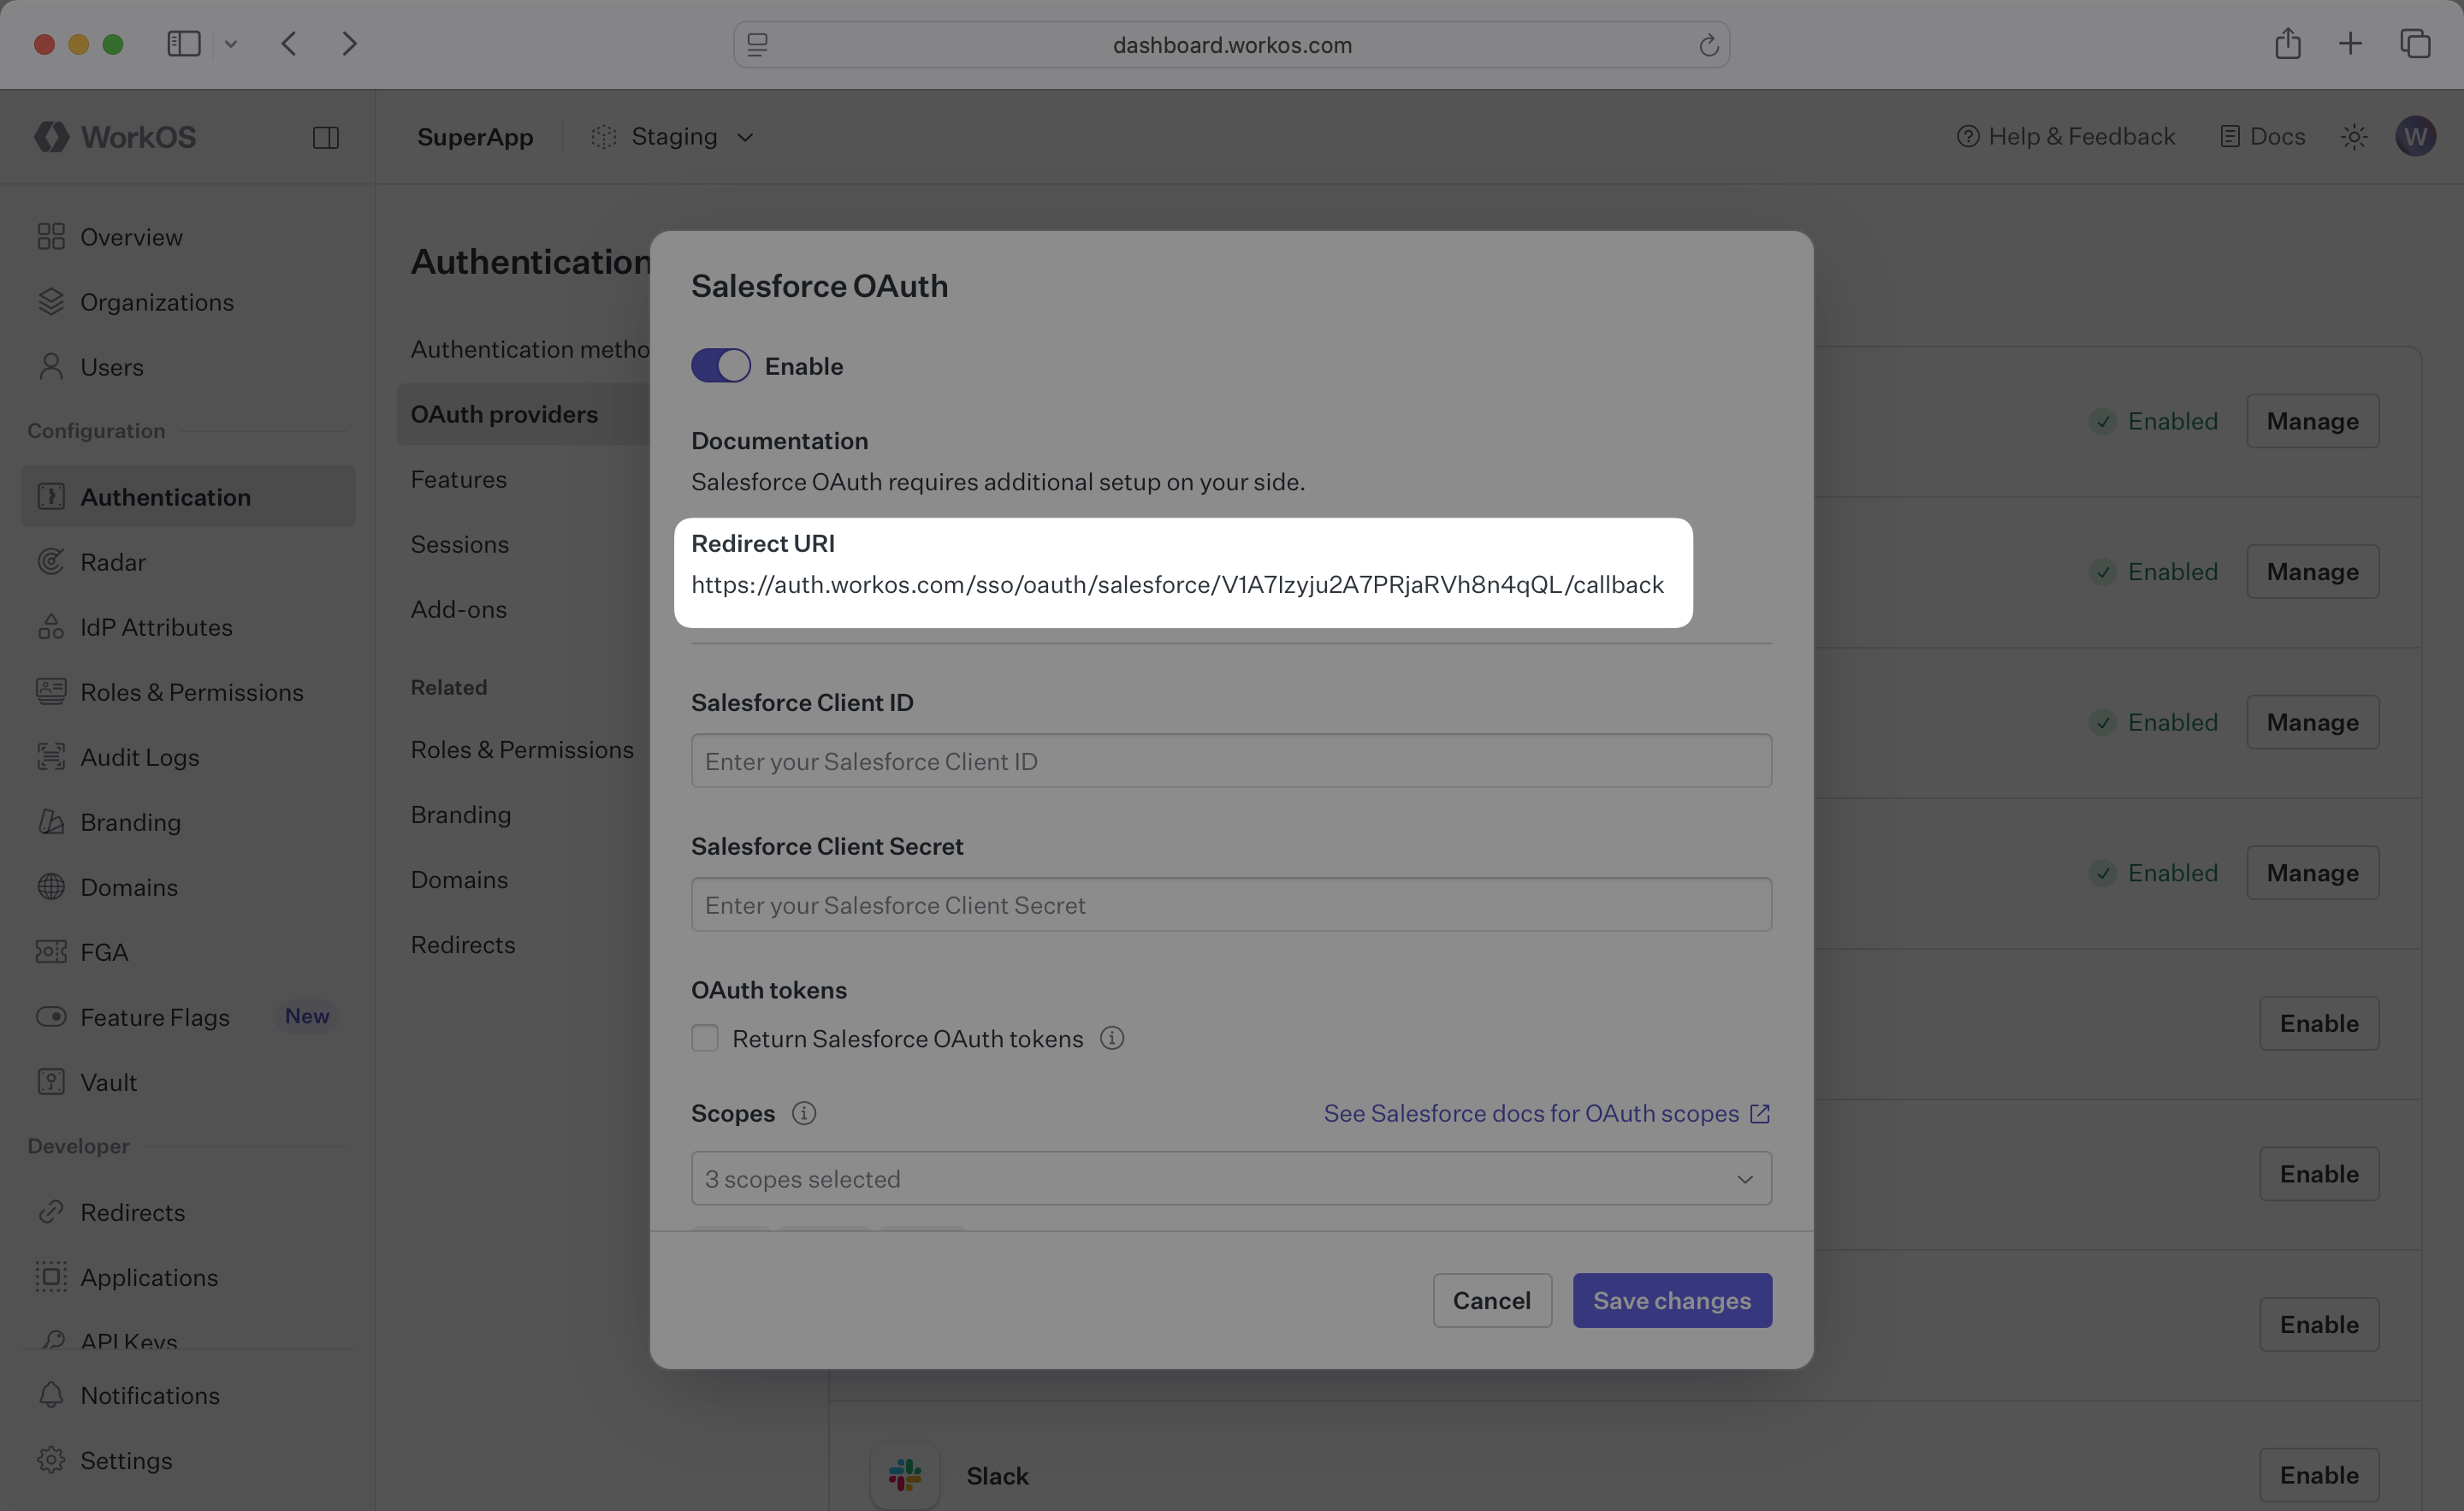This screenshot has width=2464, height=1511.
Task: Check Return Salesforce OAuth tokens checkbox
Action: [705, 1038]
